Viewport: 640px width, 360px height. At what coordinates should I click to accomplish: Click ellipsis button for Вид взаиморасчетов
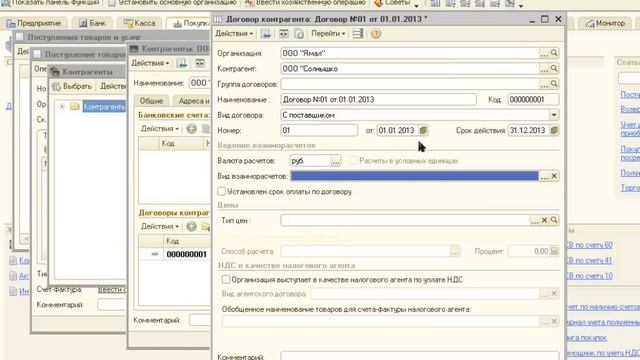[544, 176]
